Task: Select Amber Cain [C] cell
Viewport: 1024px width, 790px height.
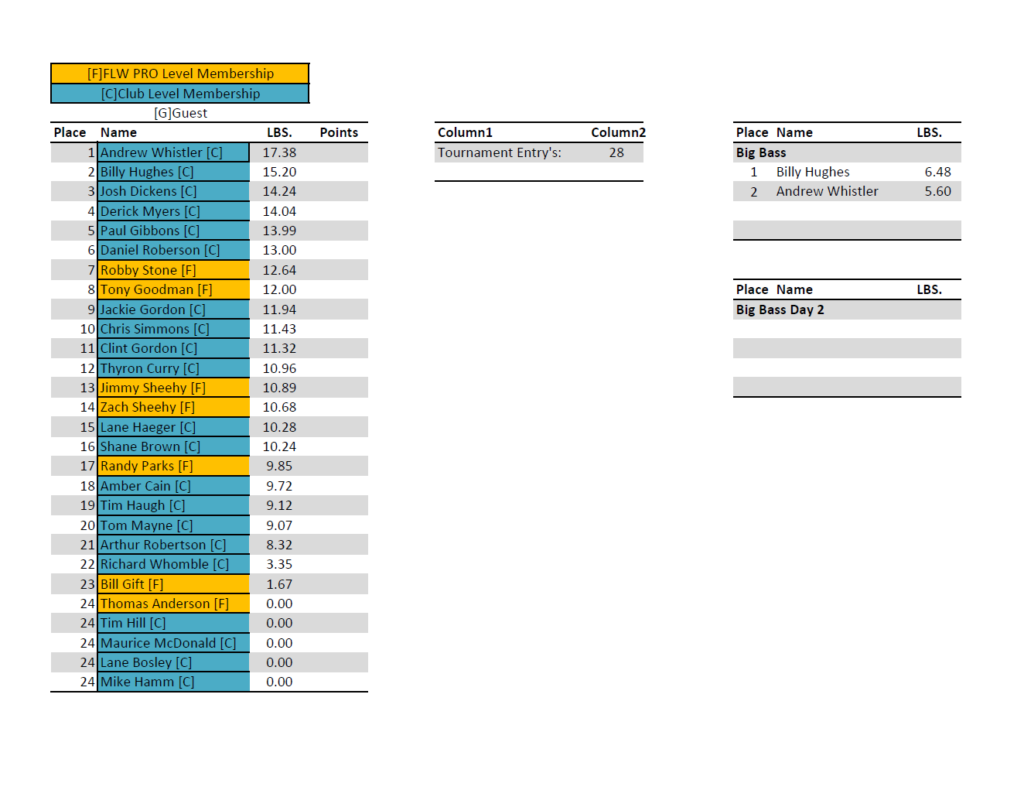Action: 173,486
